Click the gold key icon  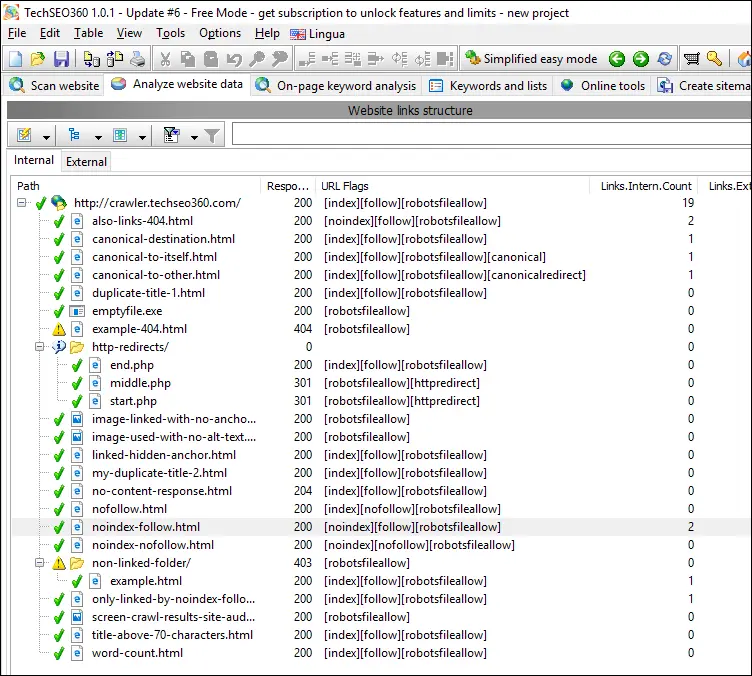pyautogui.click(x=714, y=60)
